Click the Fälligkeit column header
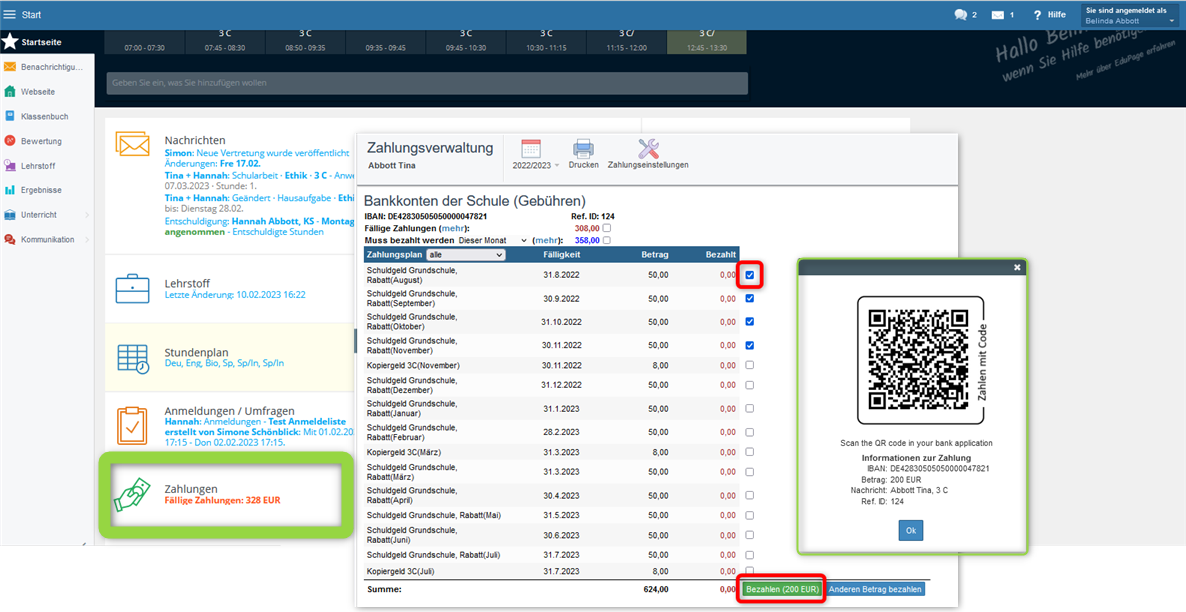The image size is (1186, 612). [561, 255]
